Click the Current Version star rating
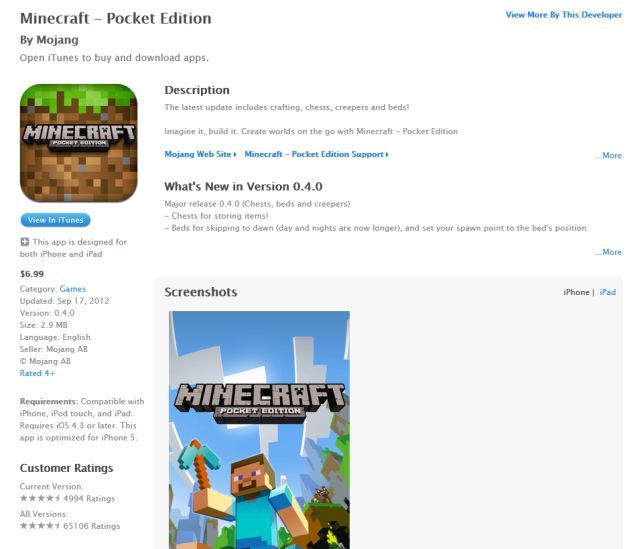 pos(40,498)
